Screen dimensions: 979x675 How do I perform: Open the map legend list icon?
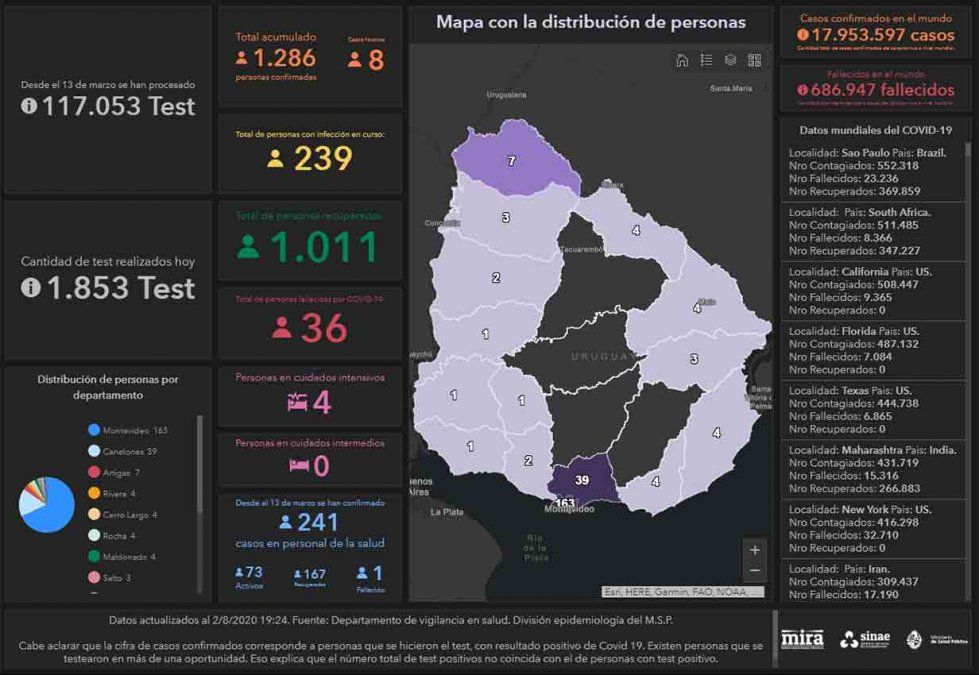pyautogui.click(x=706, y=60)
